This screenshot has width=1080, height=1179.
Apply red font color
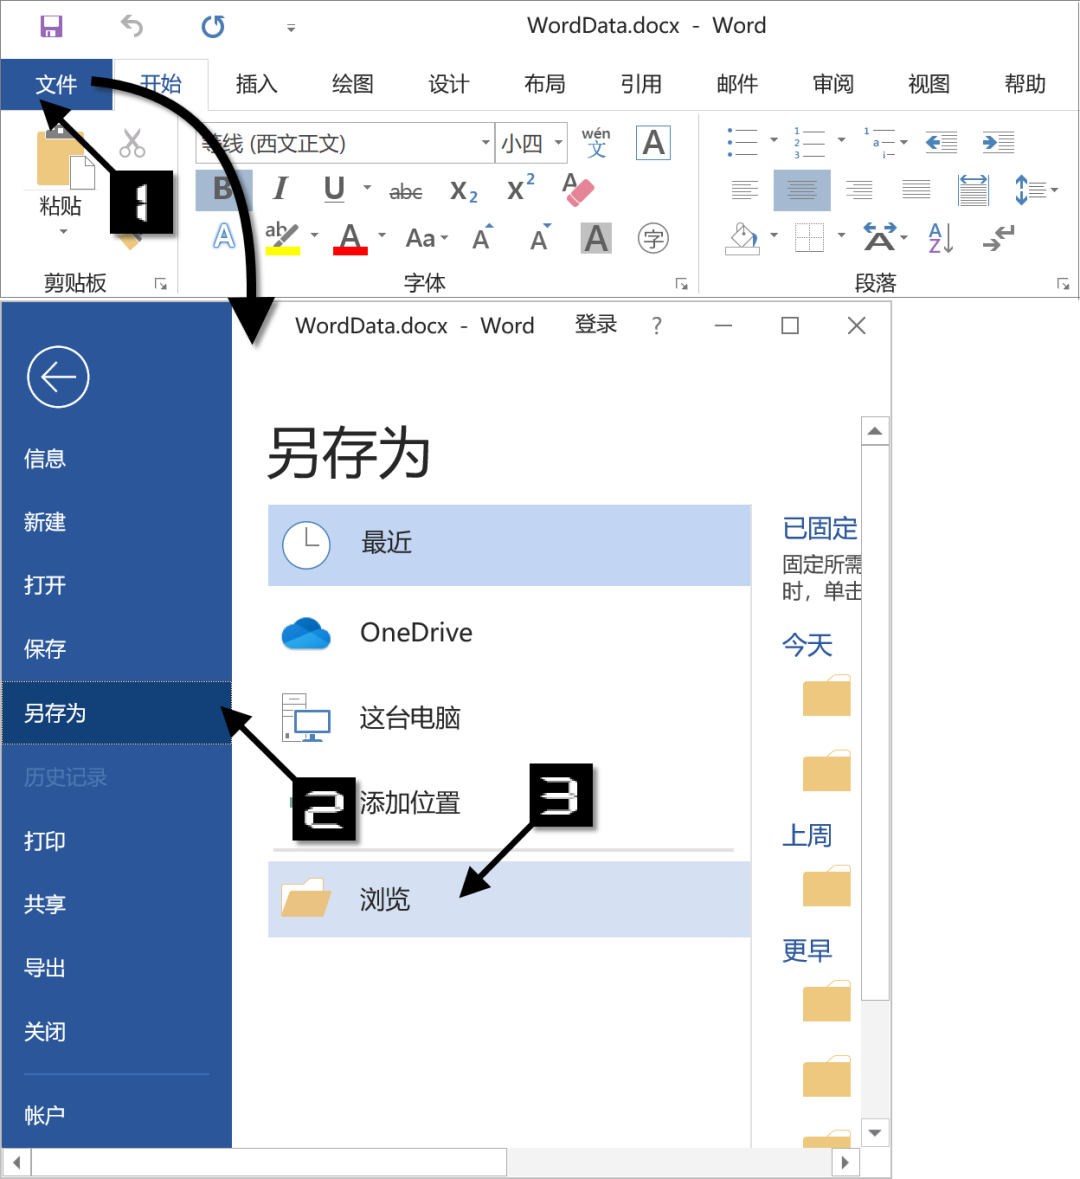click(x=350, y=238)
